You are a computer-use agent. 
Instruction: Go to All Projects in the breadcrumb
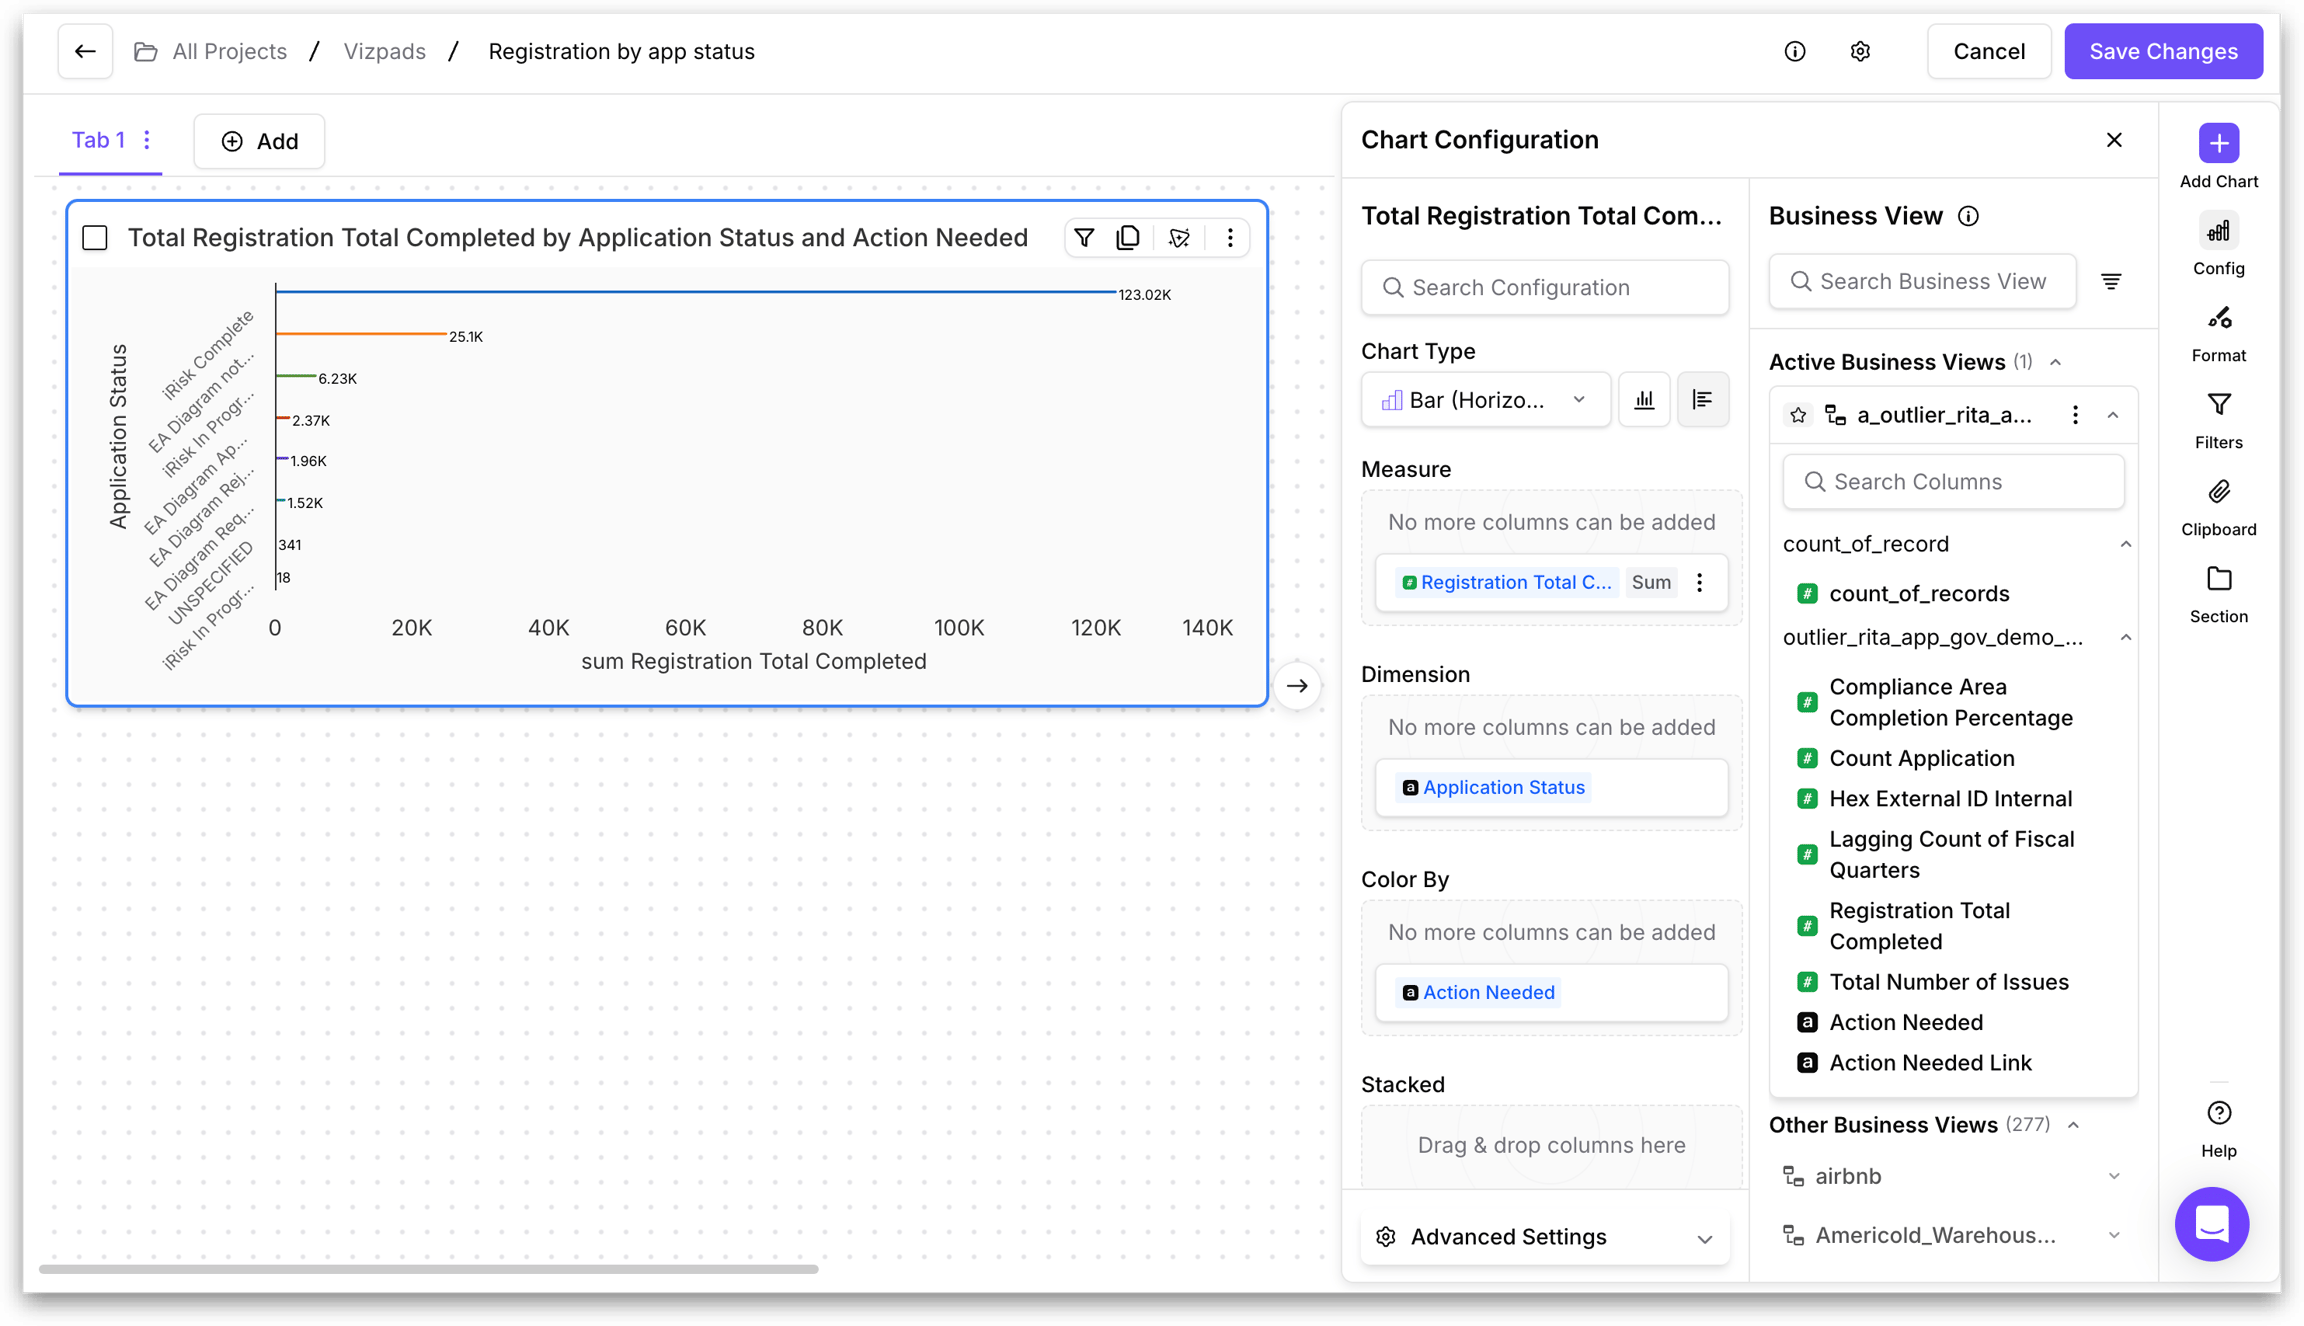coord(229,51)
